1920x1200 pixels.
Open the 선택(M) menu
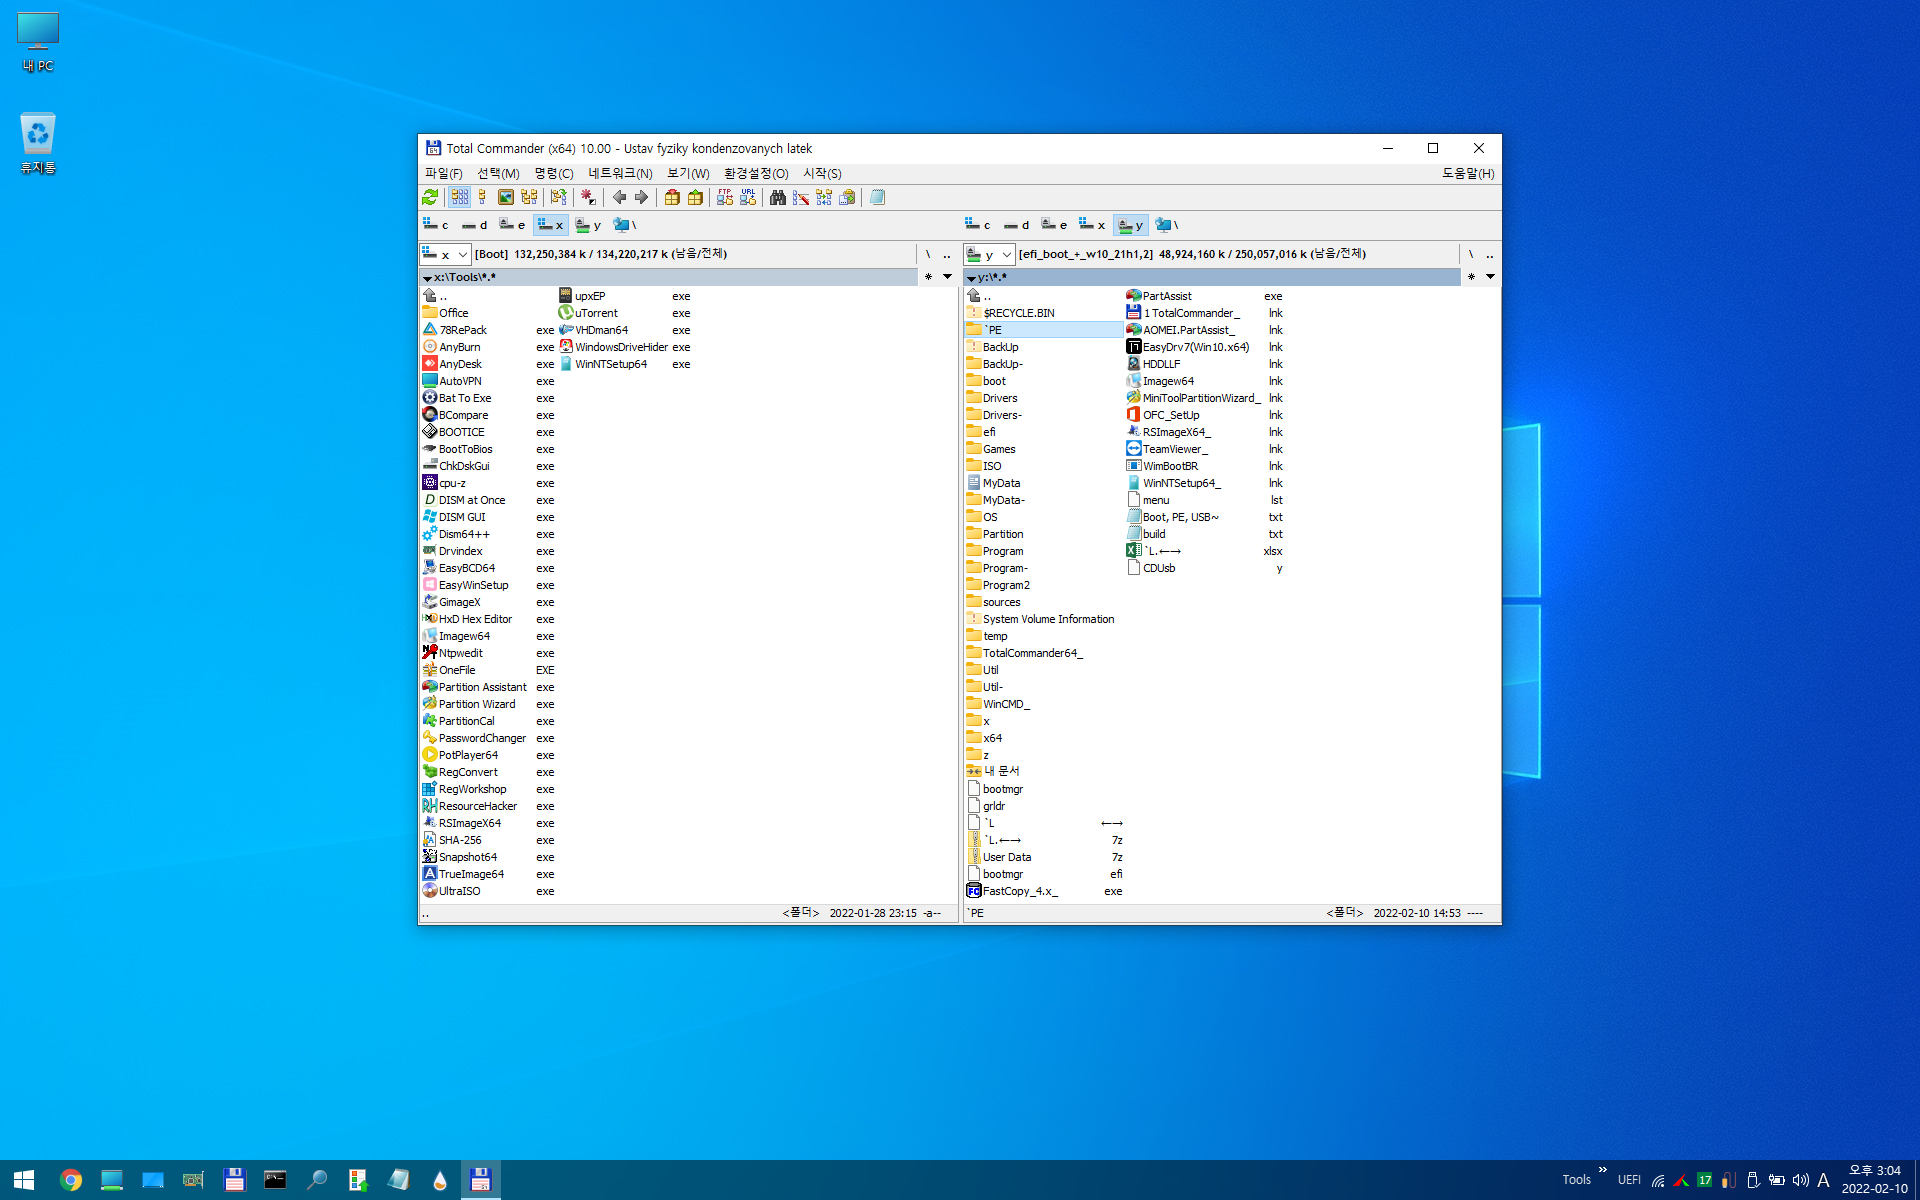coord(498,173)
